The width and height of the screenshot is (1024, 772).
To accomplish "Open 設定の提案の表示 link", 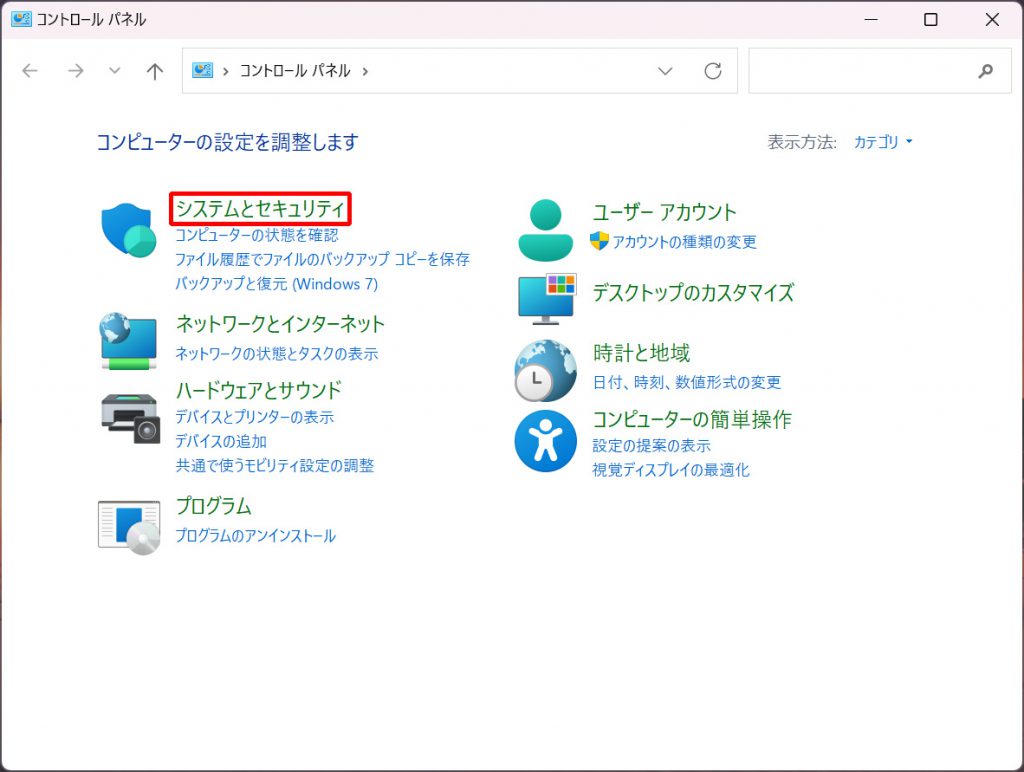I will 651,445.
